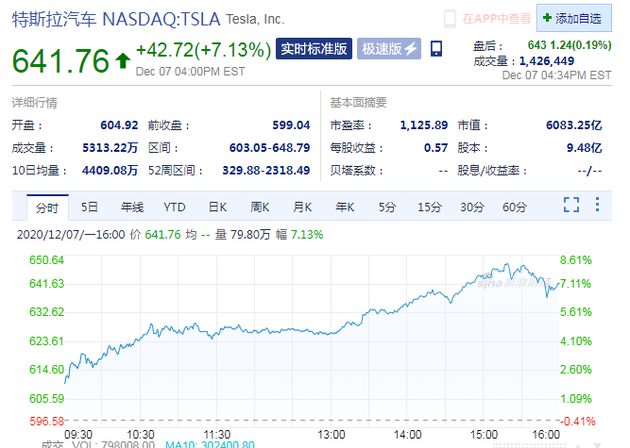
Task: Click the after-hours time Dec 07 04:34PM EST
Action: pos(556,75)
